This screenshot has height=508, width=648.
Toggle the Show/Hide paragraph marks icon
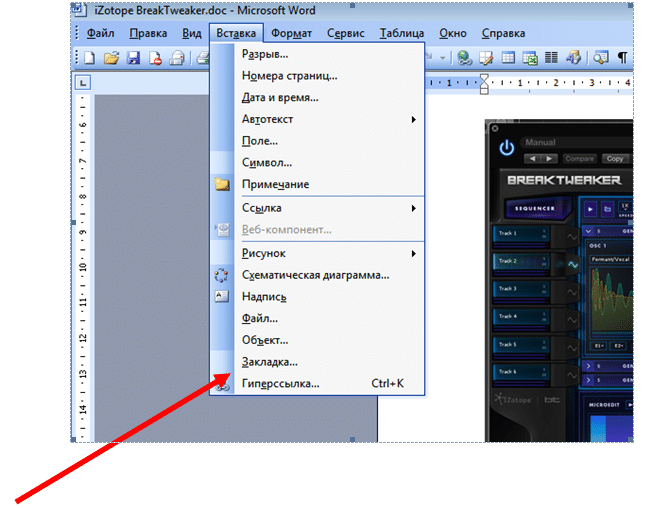[622, 58]
